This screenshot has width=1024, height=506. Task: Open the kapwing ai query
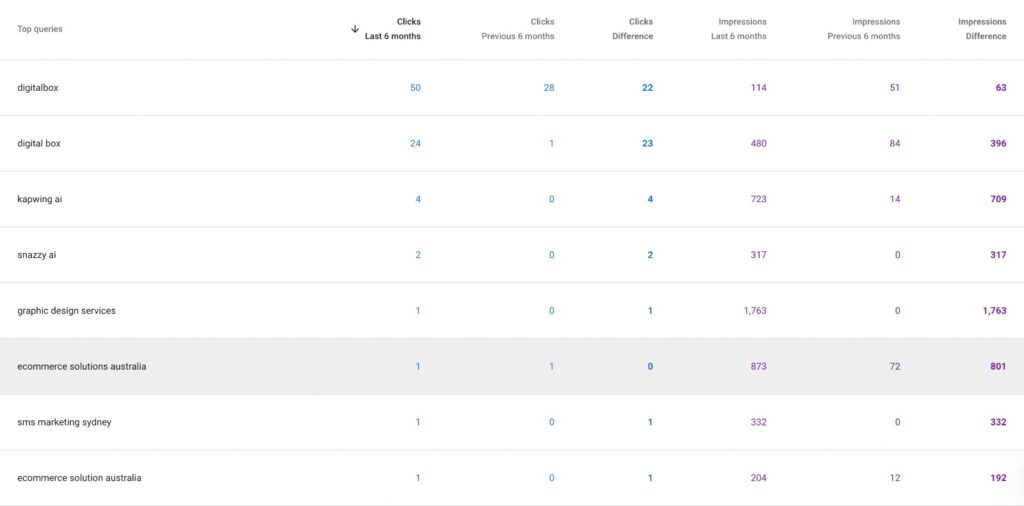[x=40, y=199]
